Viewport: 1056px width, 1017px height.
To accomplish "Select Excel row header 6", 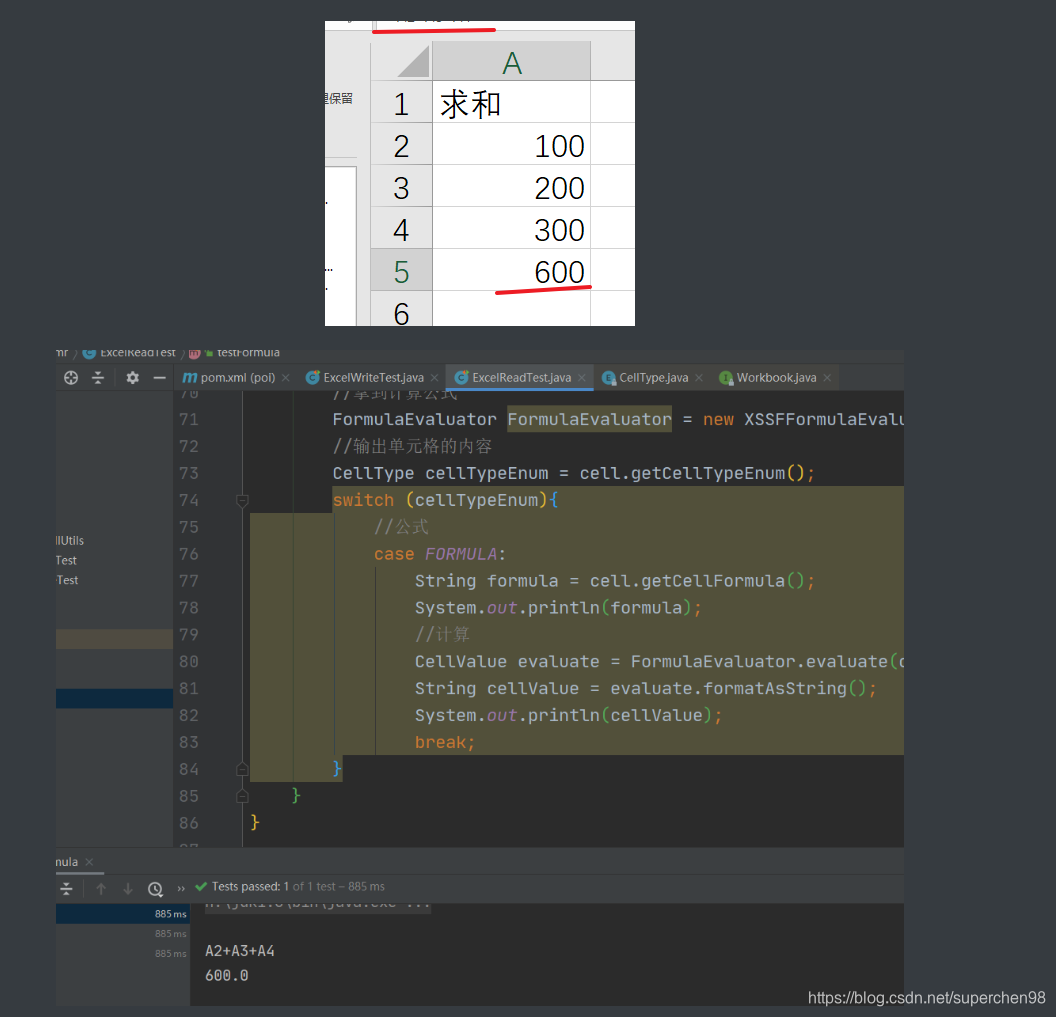I will pos(401,309).
